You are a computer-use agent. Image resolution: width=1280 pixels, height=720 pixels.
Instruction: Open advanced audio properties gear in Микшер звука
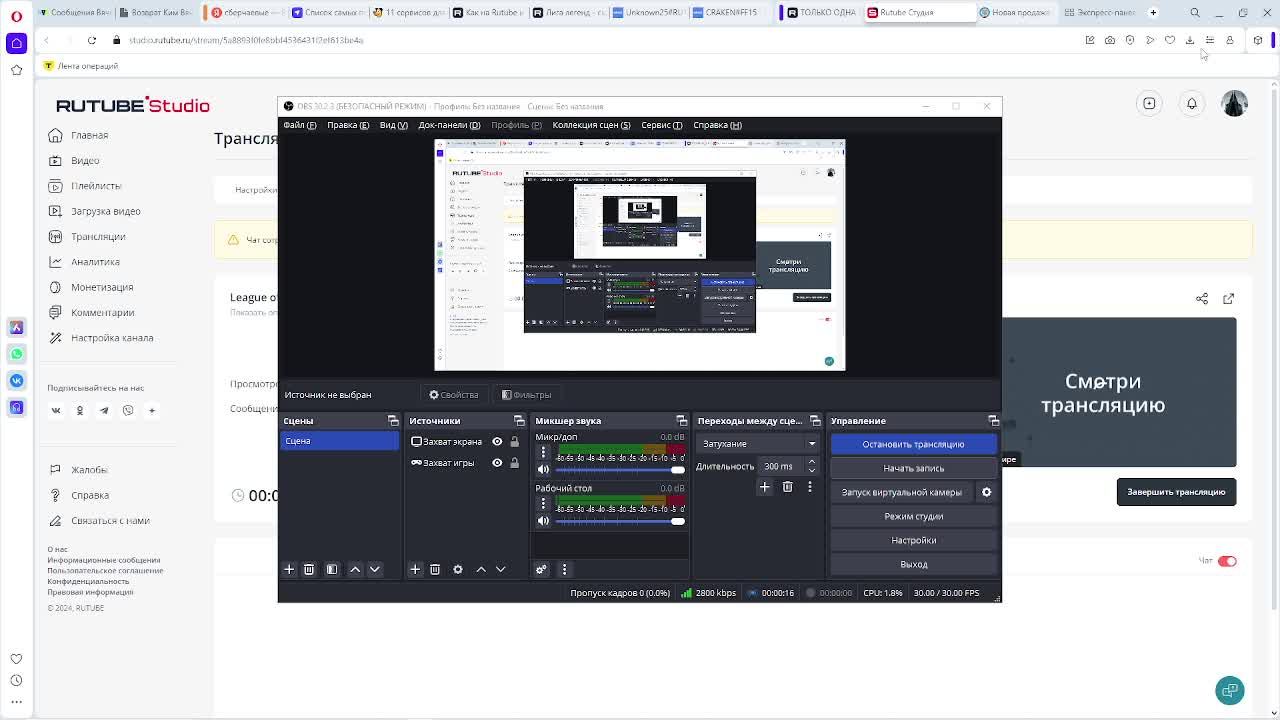(541, 569)
